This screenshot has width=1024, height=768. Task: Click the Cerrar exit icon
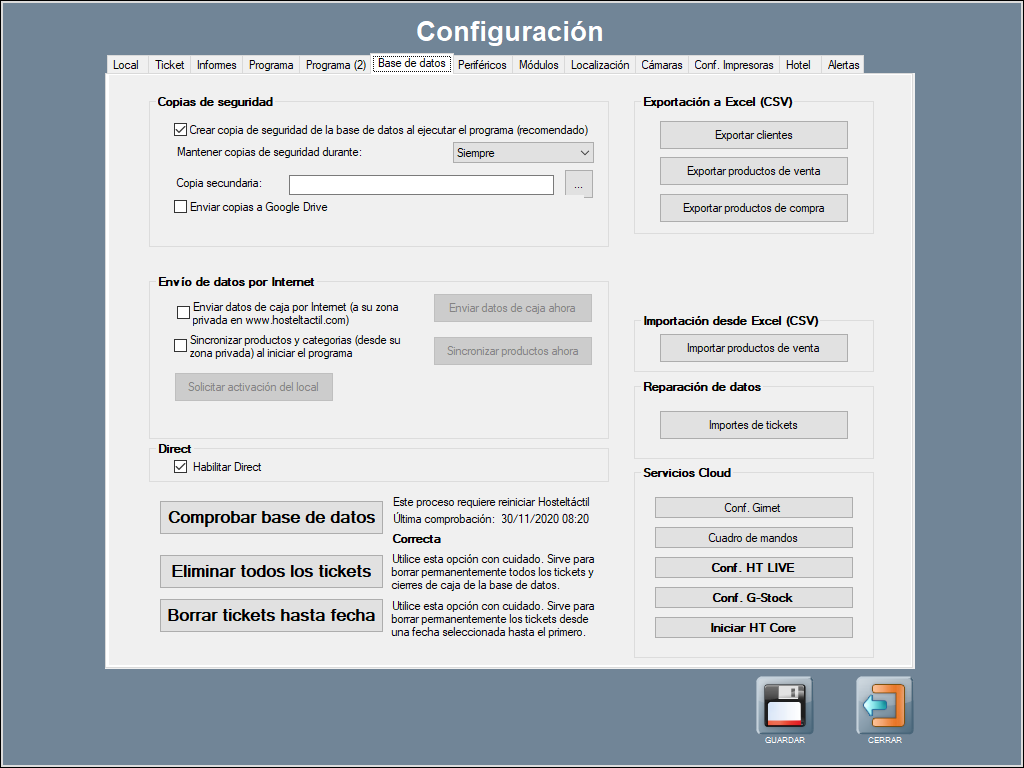coord(884,706)
